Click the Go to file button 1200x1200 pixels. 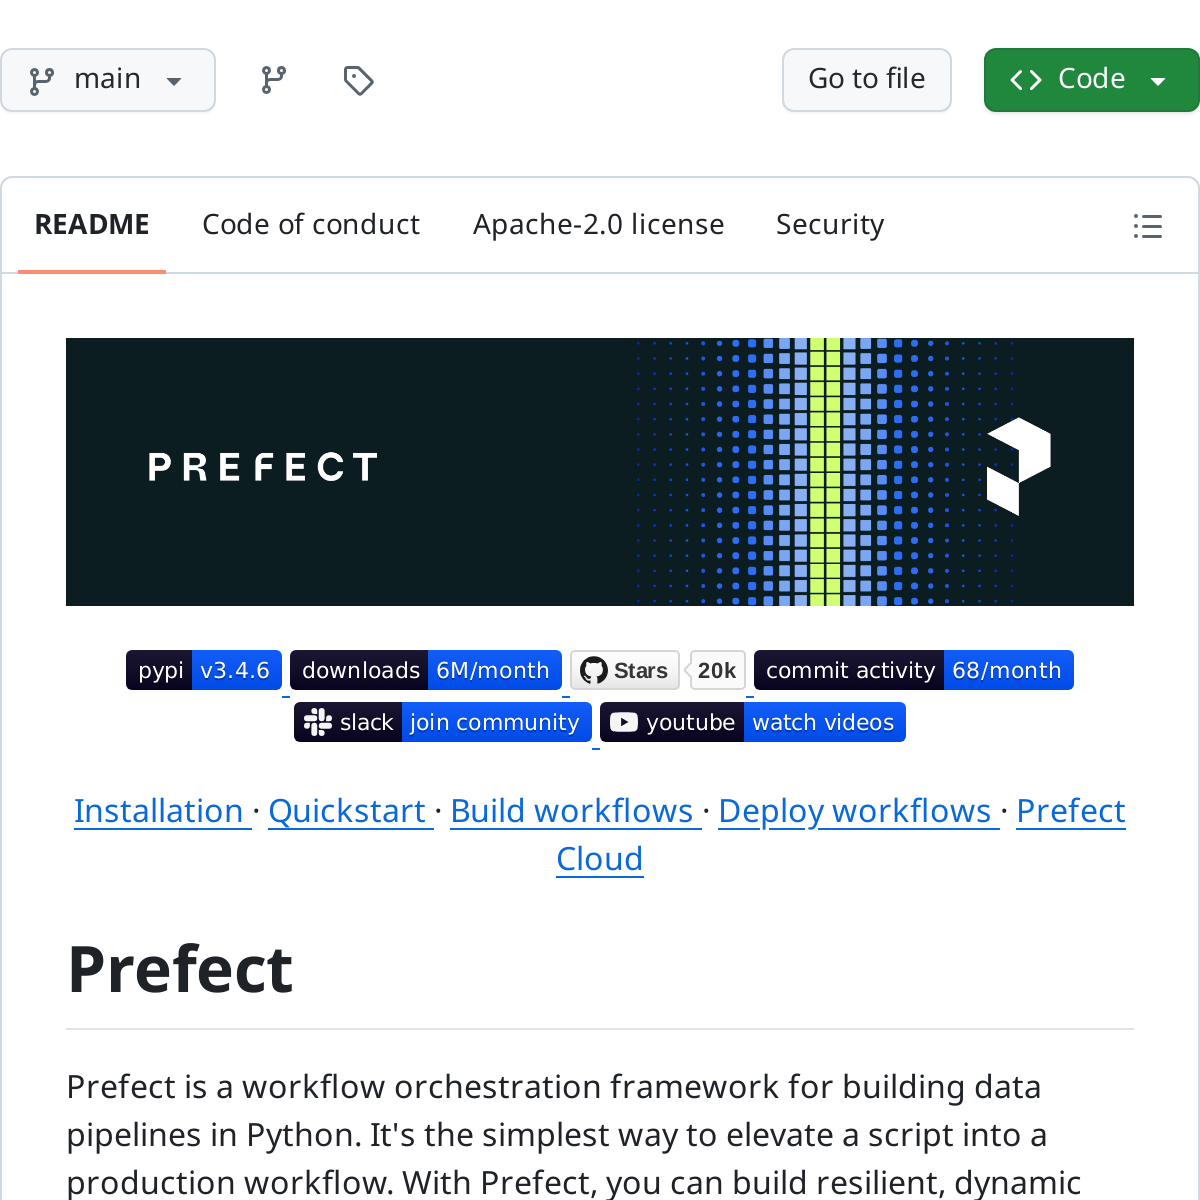click(866, 79)
